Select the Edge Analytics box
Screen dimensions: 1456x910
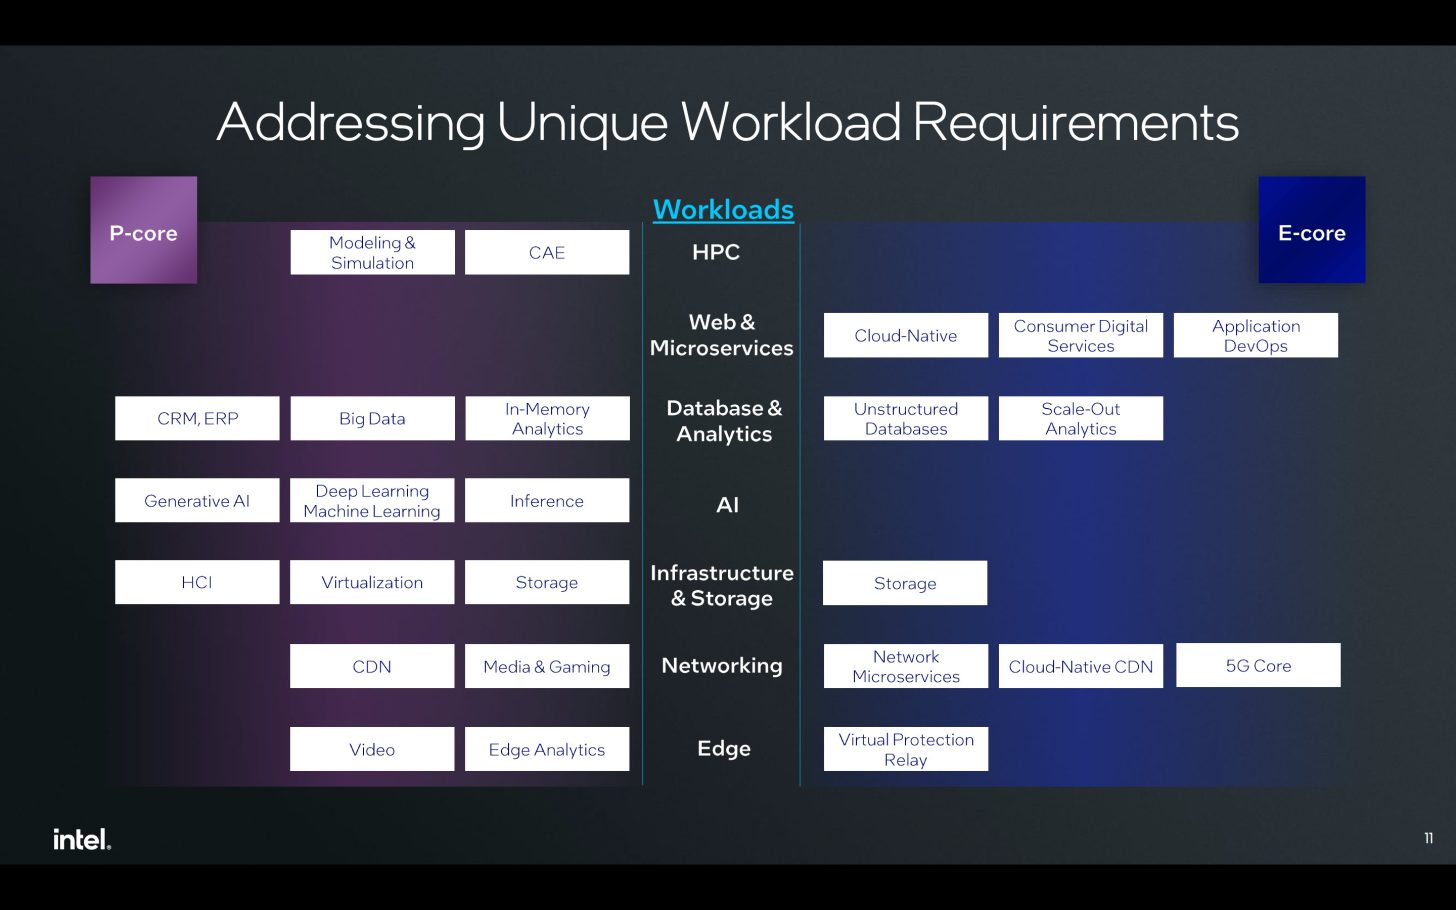click(547, 749)
